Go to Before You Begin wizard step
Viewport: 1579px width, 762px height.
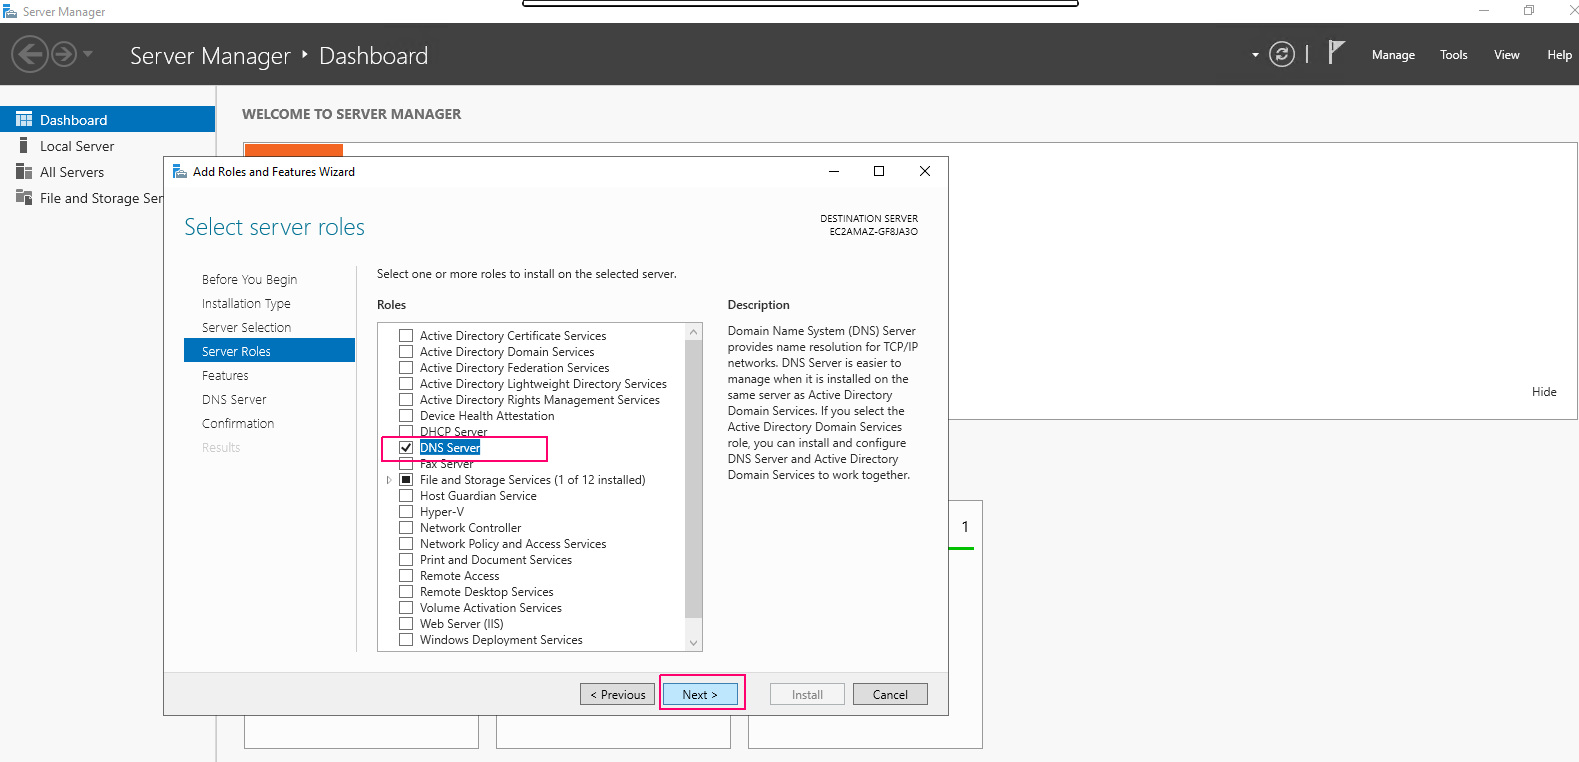[249, 279]
